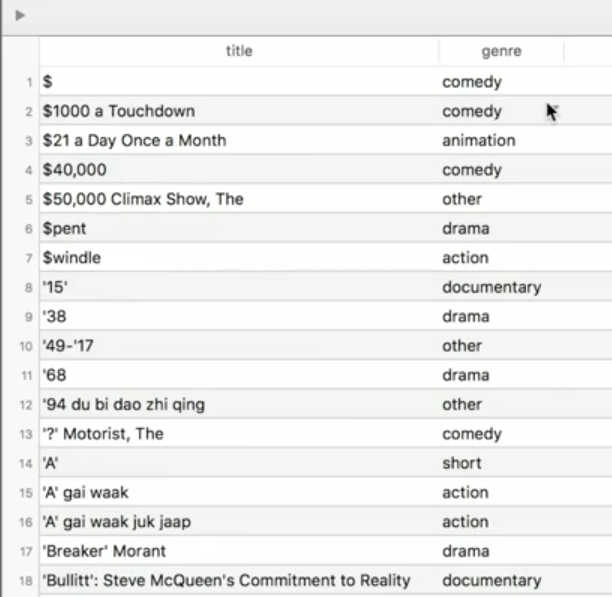Click genre 'comedy' in row 1

coord(472,82)
